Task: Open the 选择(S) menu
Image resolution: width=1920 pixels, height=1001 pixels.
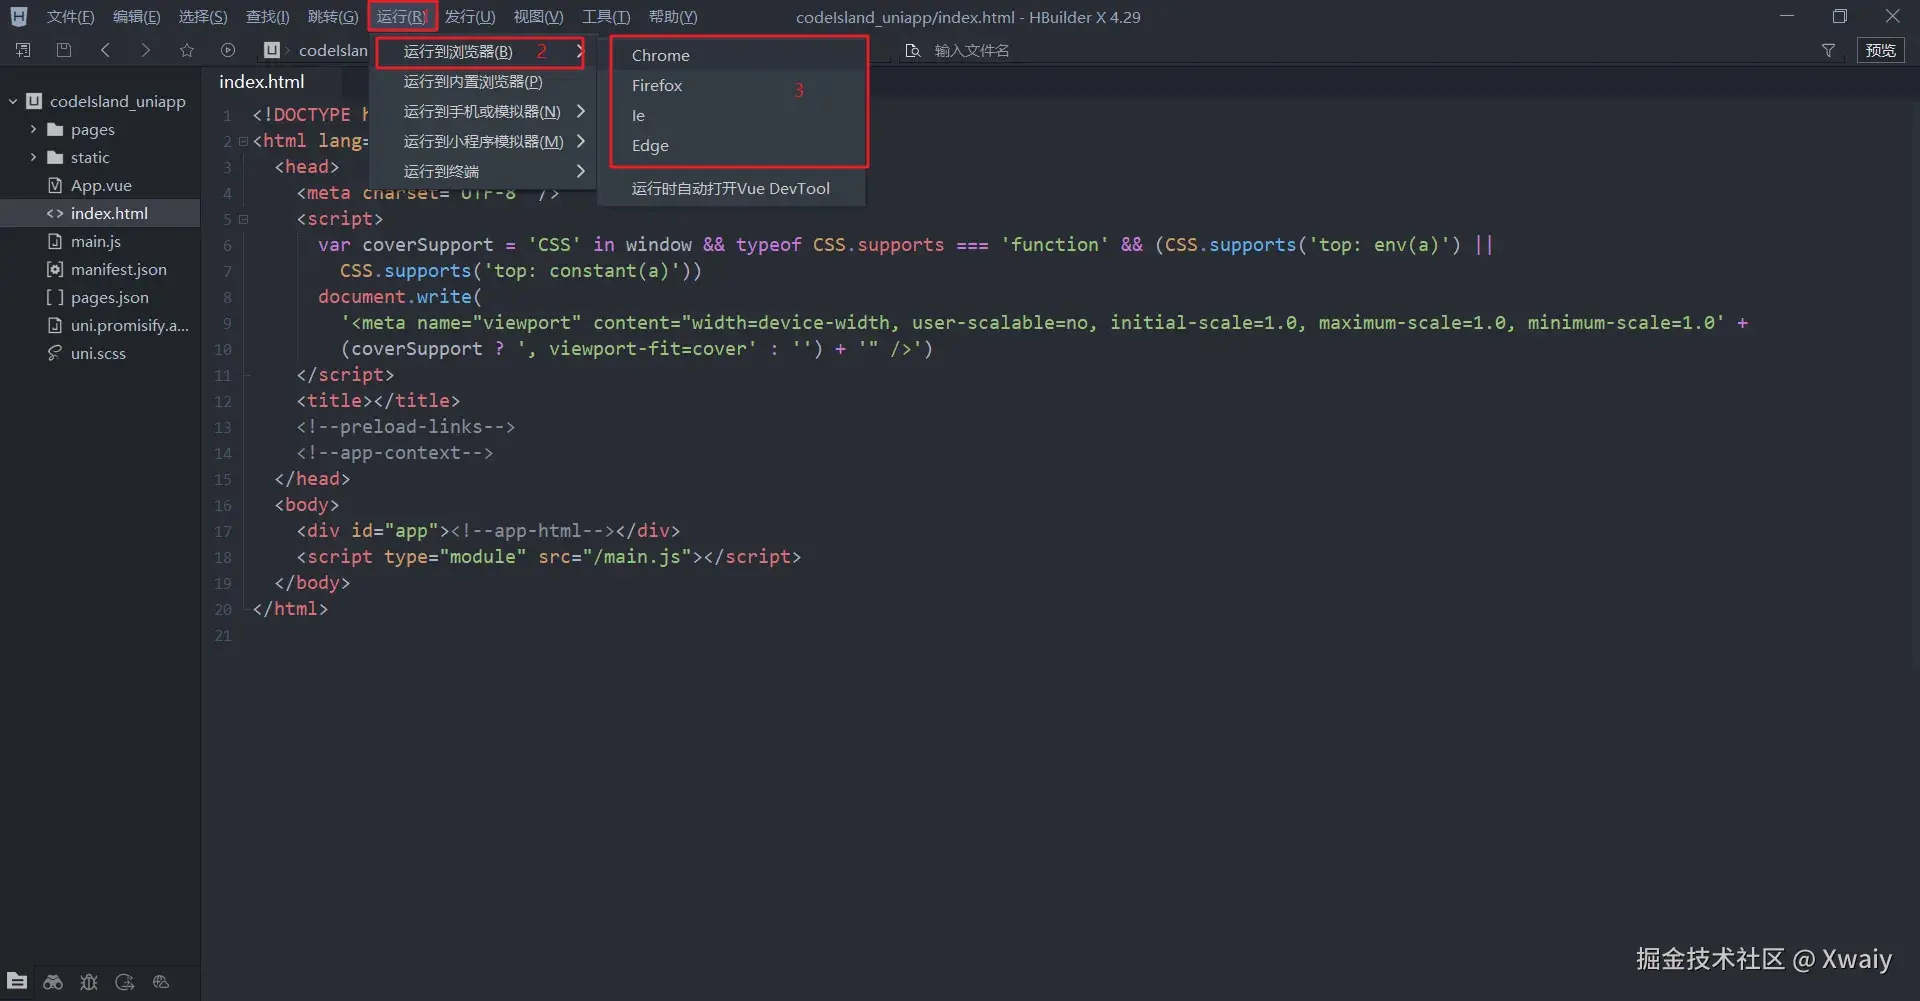Action: (203, 17)
